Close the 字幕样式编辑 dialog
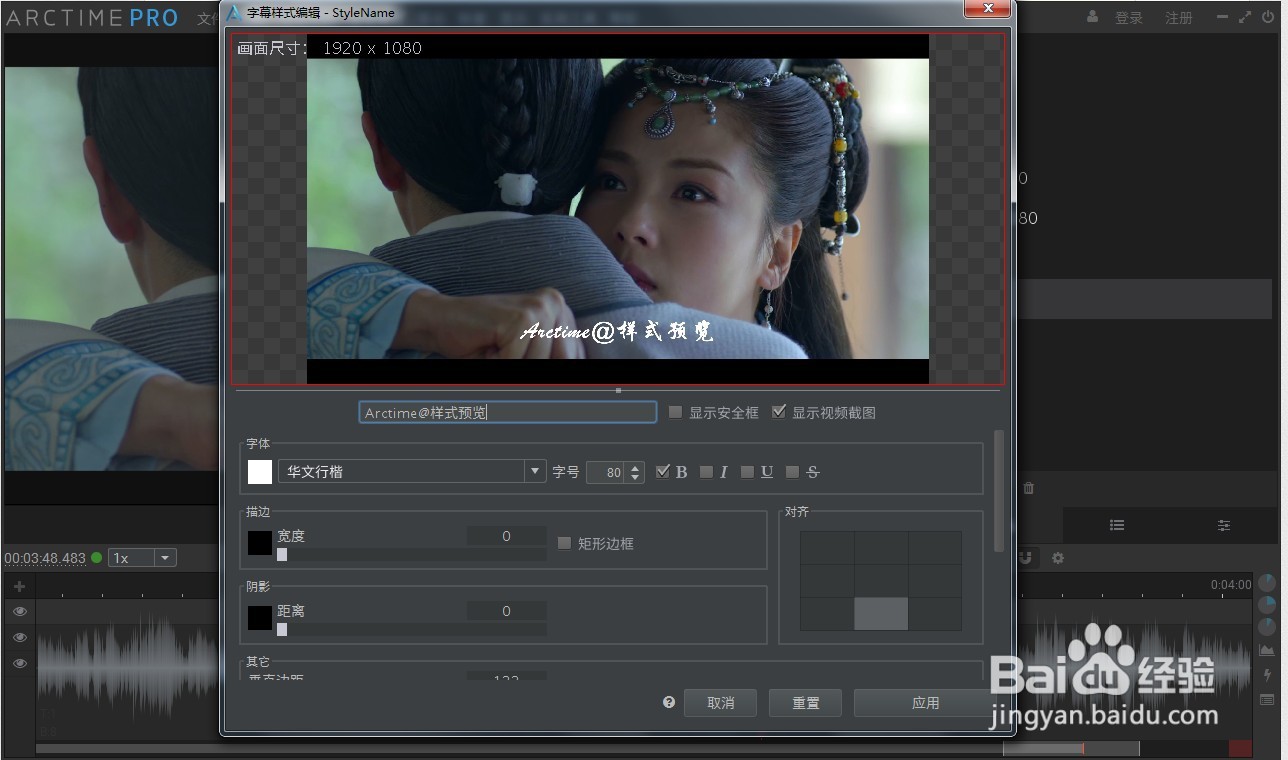The image size is (1288, 760). [988, 8]
